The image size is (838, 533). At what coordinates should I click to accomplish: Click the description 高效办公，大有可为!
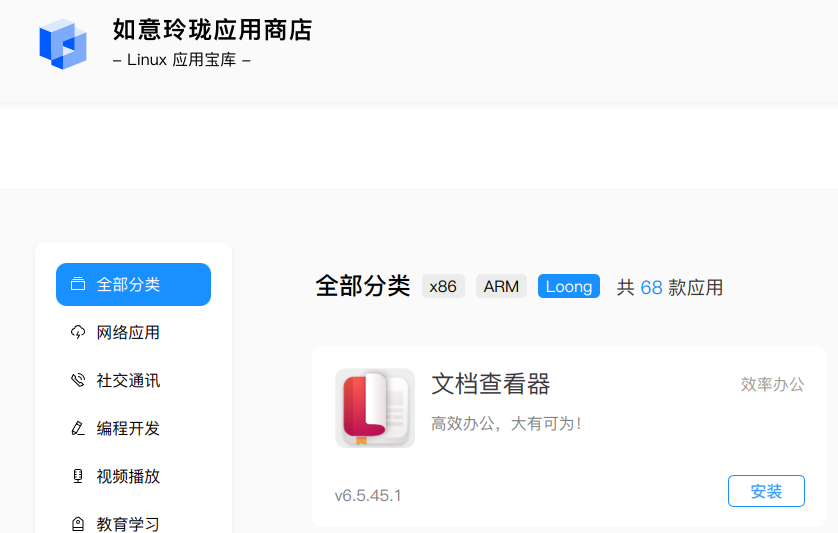click(x=506, y=423)
